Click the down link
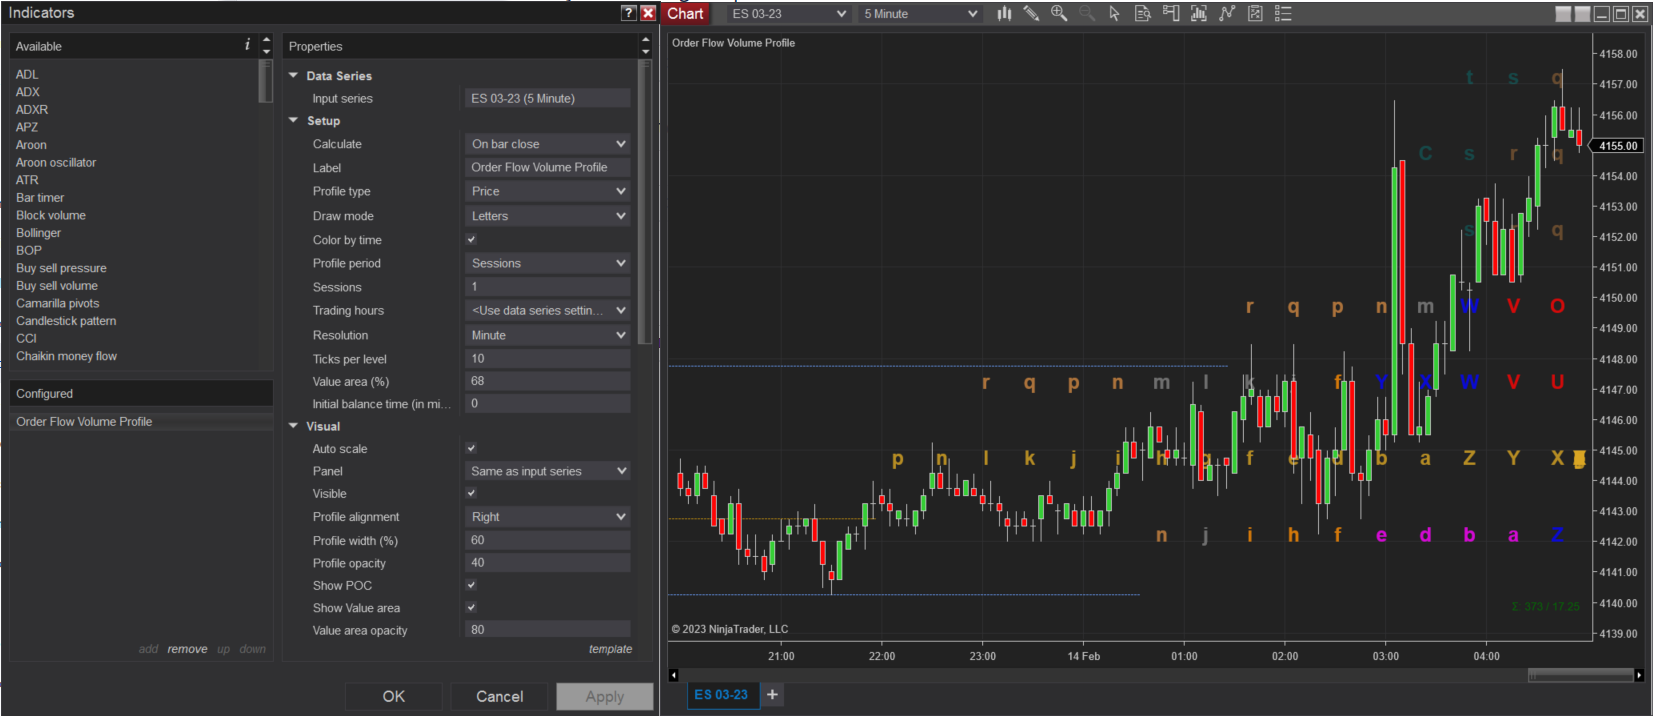The width and height of the screenshot is (1656, 716). point(253,649)
